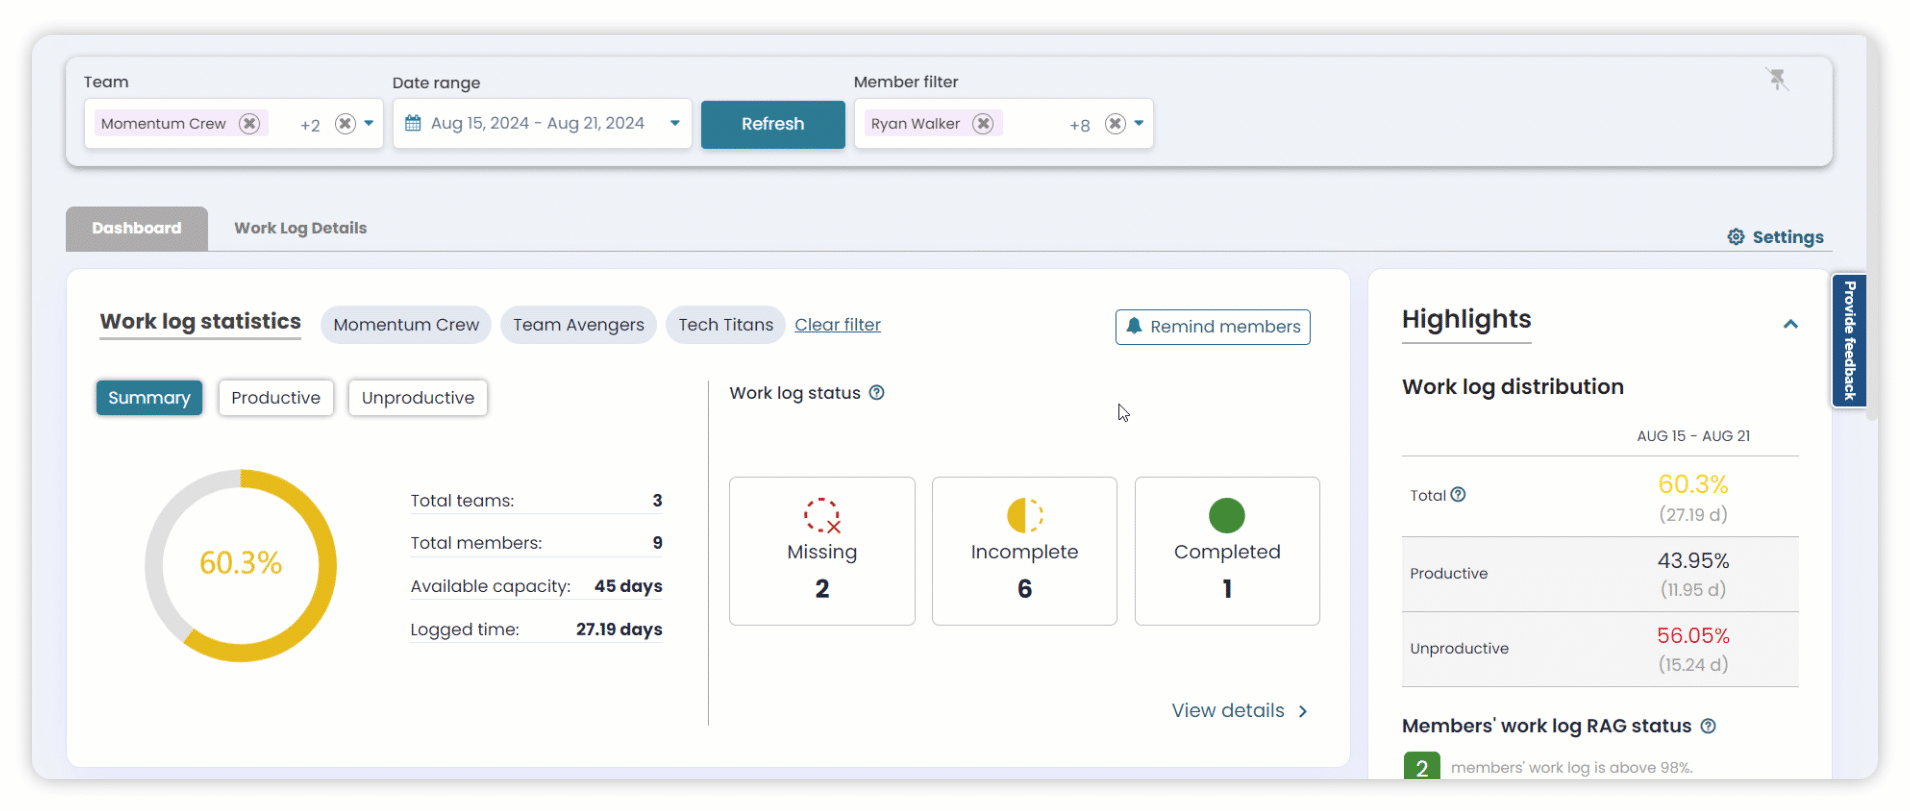The height and width of the screenshot is (811, 1910).
Task: Open Settings with the gear icon
Action: (x=1736, y=237)
